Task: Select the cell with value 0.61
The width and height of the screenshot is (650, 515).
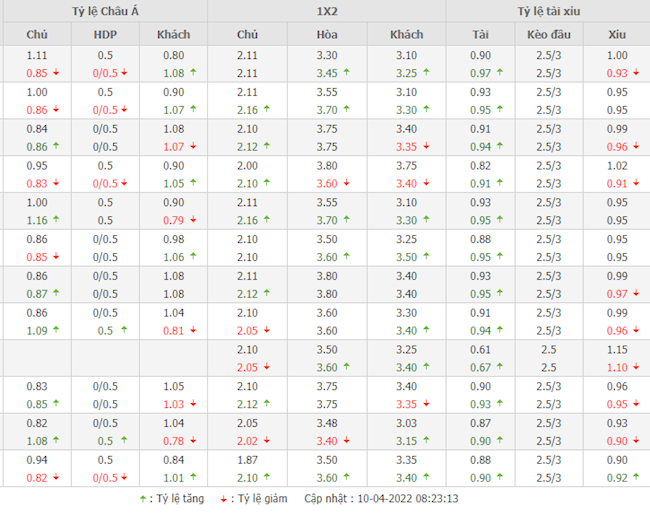Action: [x=480, y=350]
